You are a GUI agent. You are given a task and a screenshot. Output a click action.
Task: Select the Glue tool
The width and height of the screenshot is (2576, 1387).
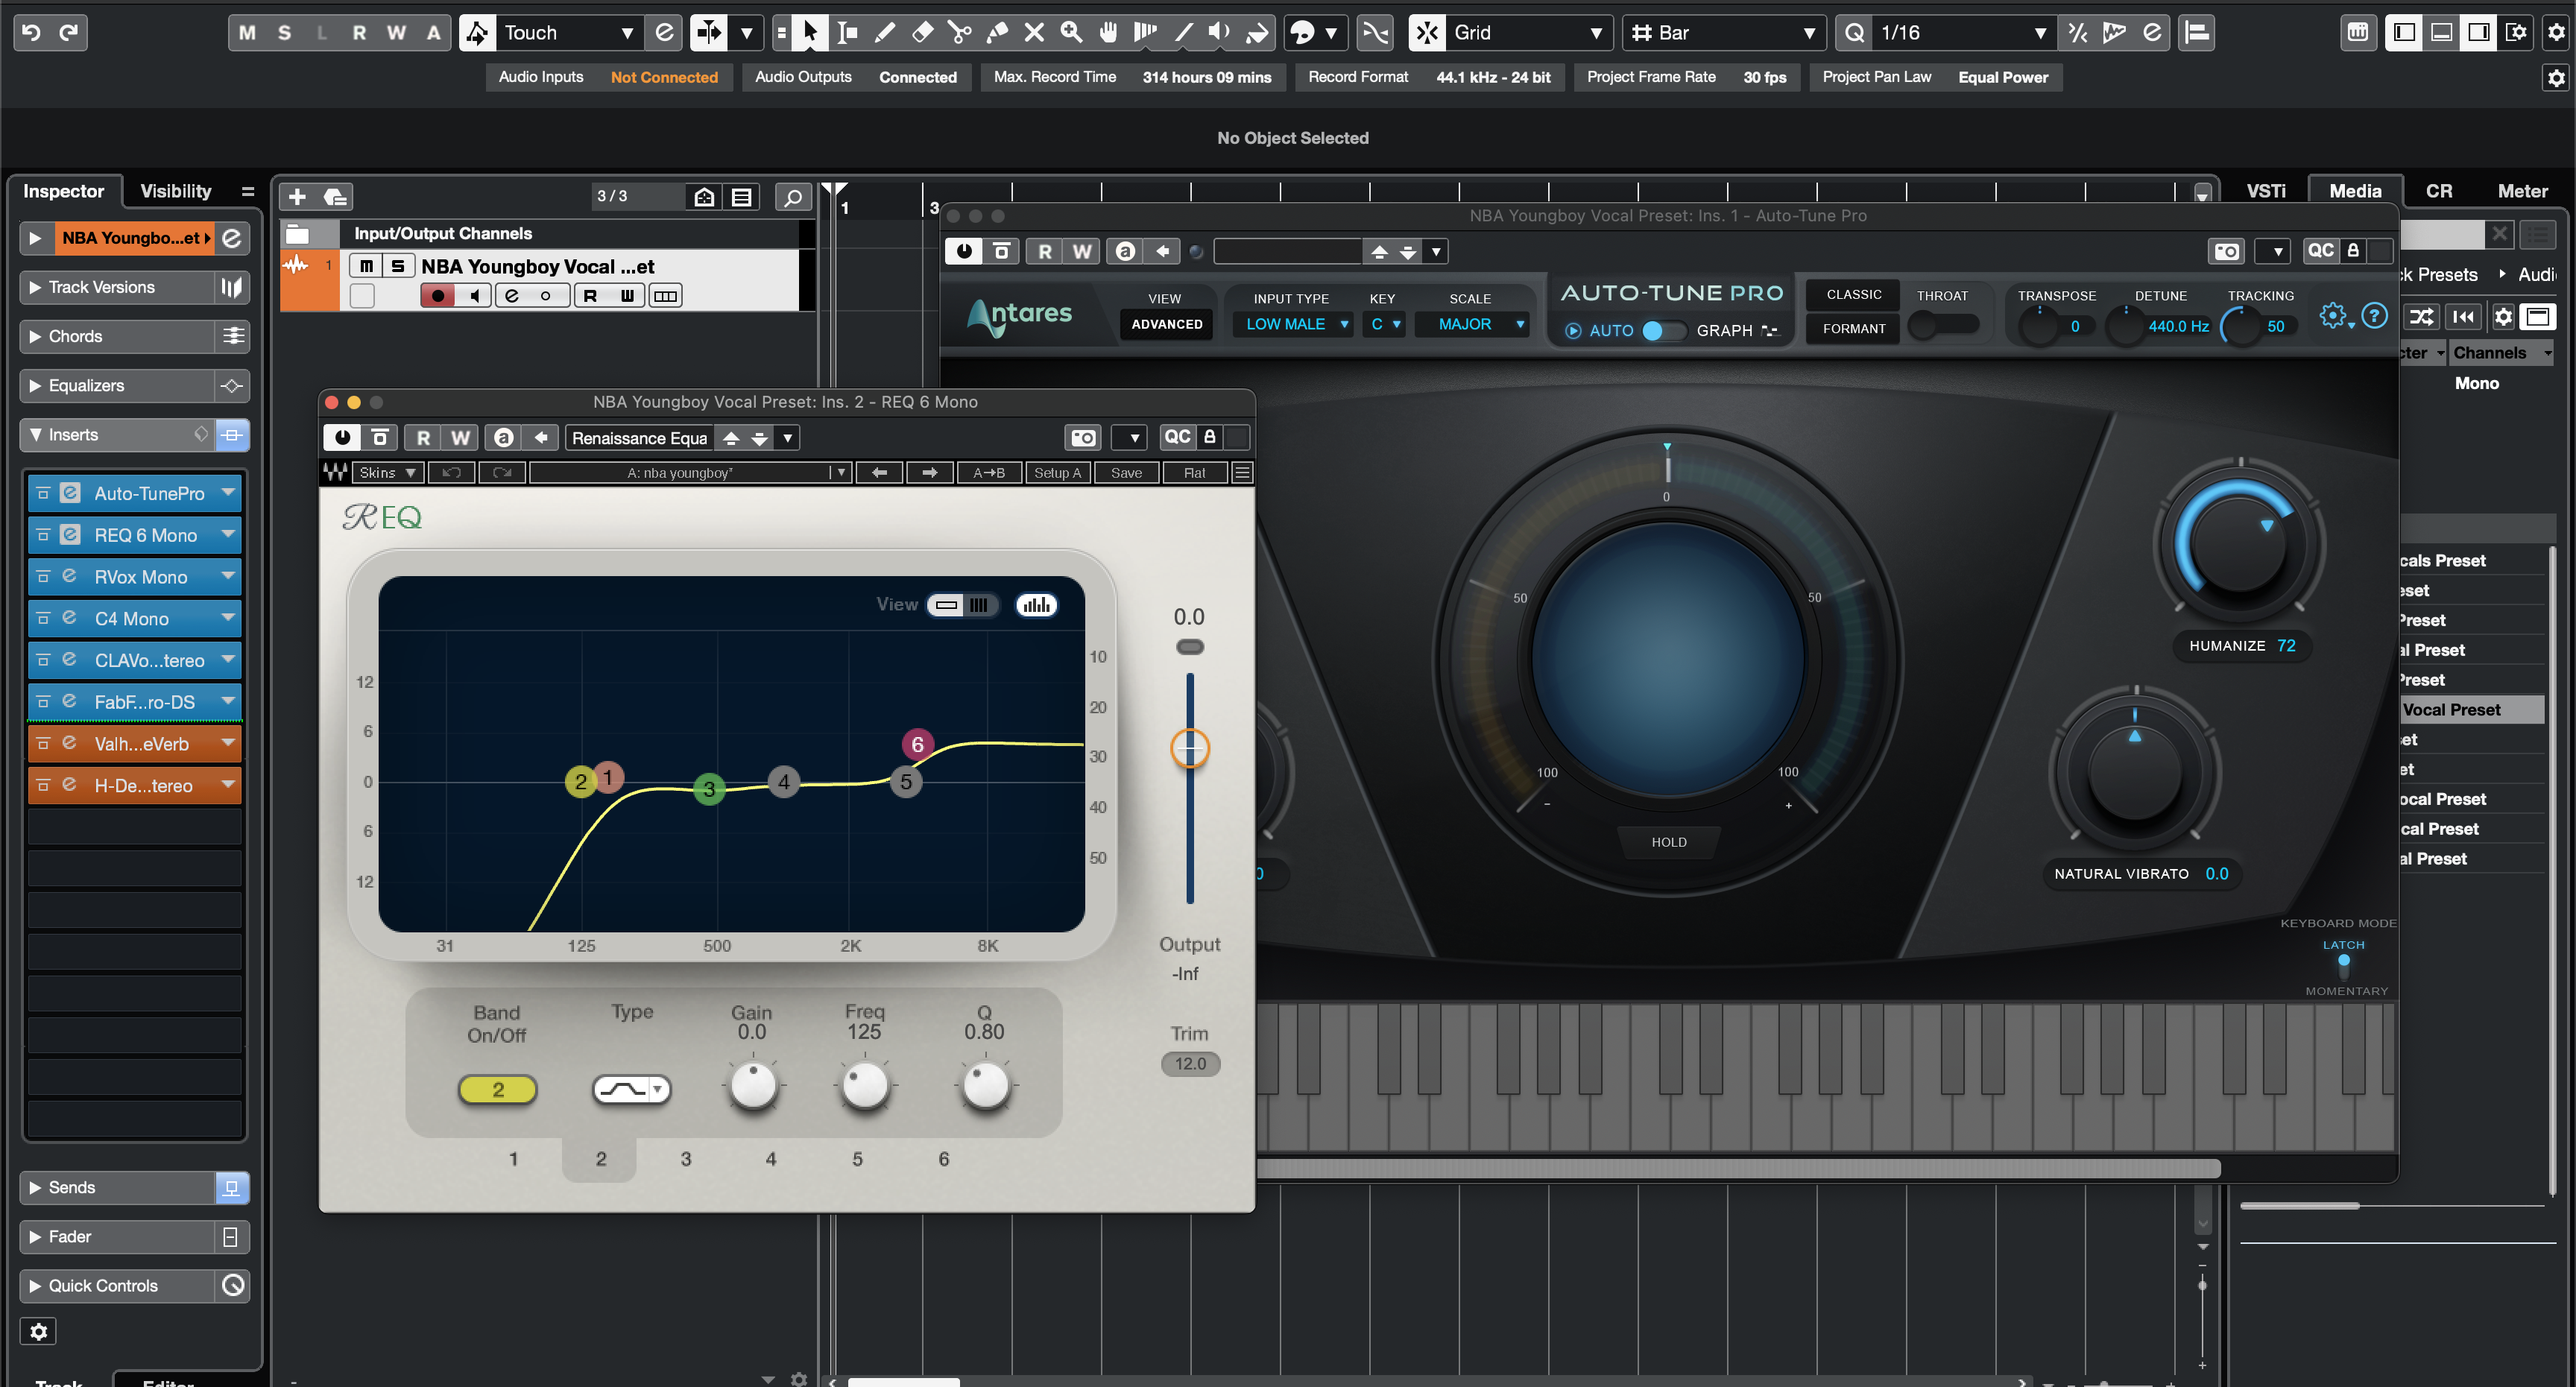[997, 33]
